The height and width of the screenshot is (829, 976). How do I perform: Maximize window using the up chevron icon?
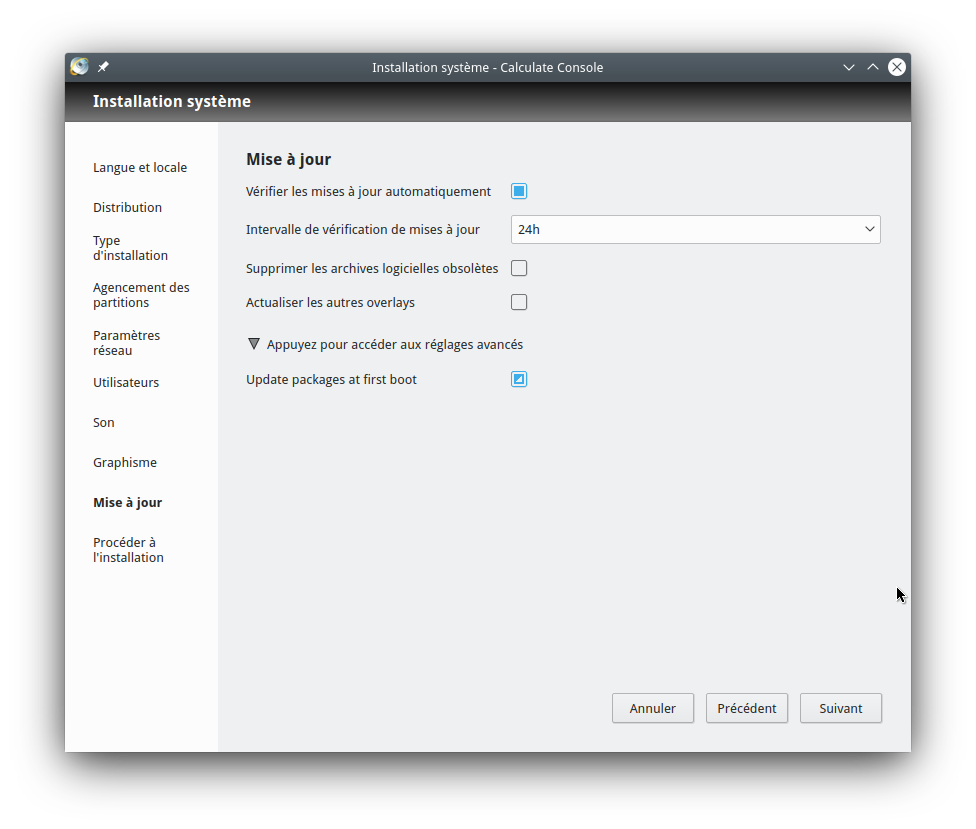click(873, 67)
